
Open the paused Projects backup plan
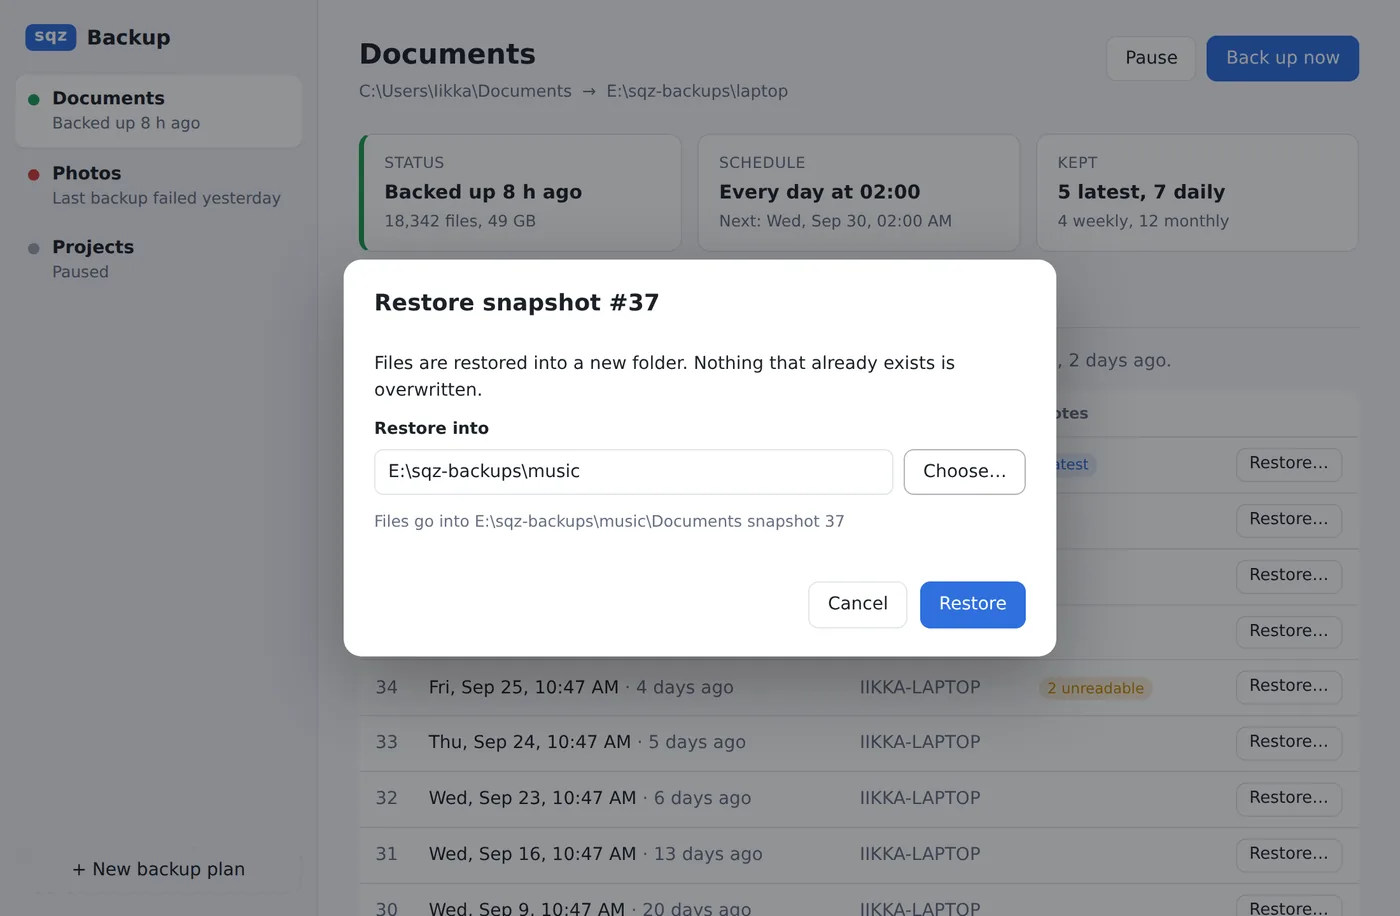coord(159,259)
